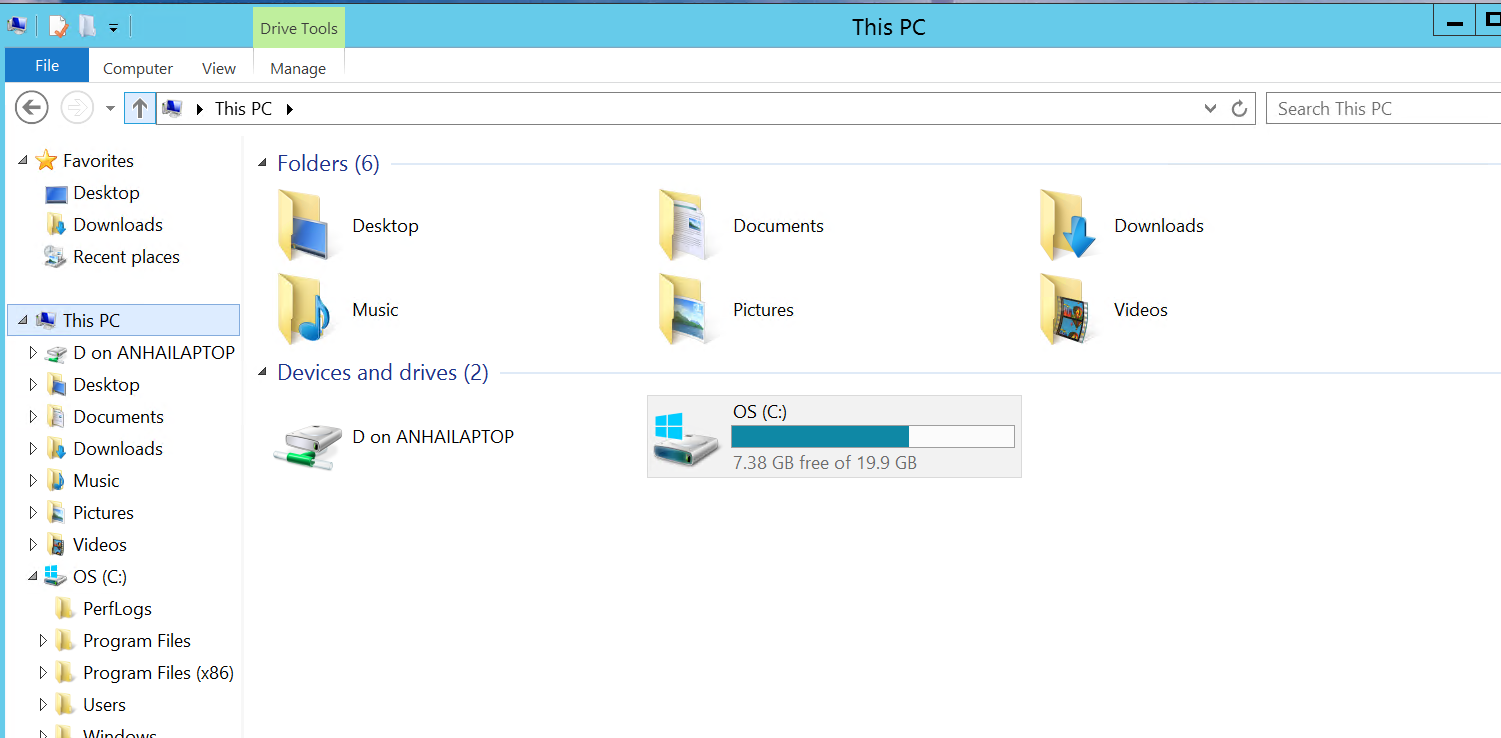Switch to the Computer ribbon tab
The width and height of the screenshot is (1501, 738).
coord(138,68)
